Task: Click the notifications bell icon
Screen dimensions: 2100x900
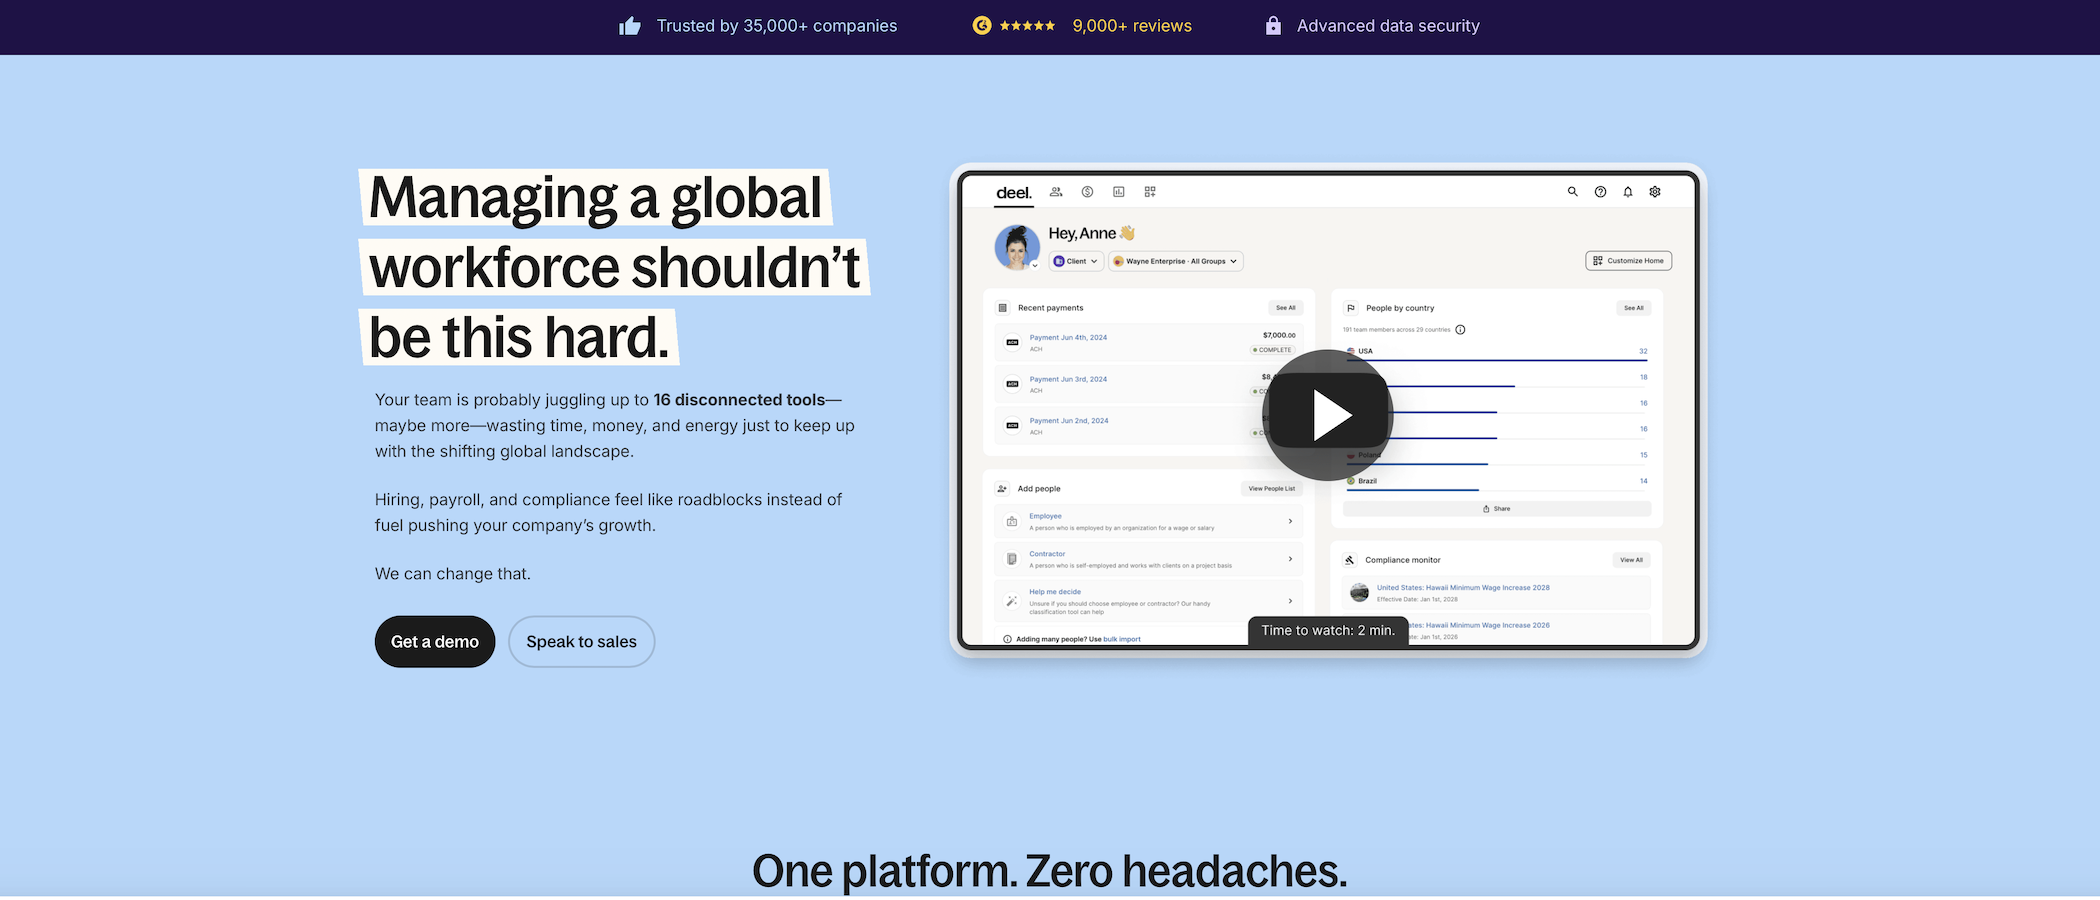Action: [1628, 192]
